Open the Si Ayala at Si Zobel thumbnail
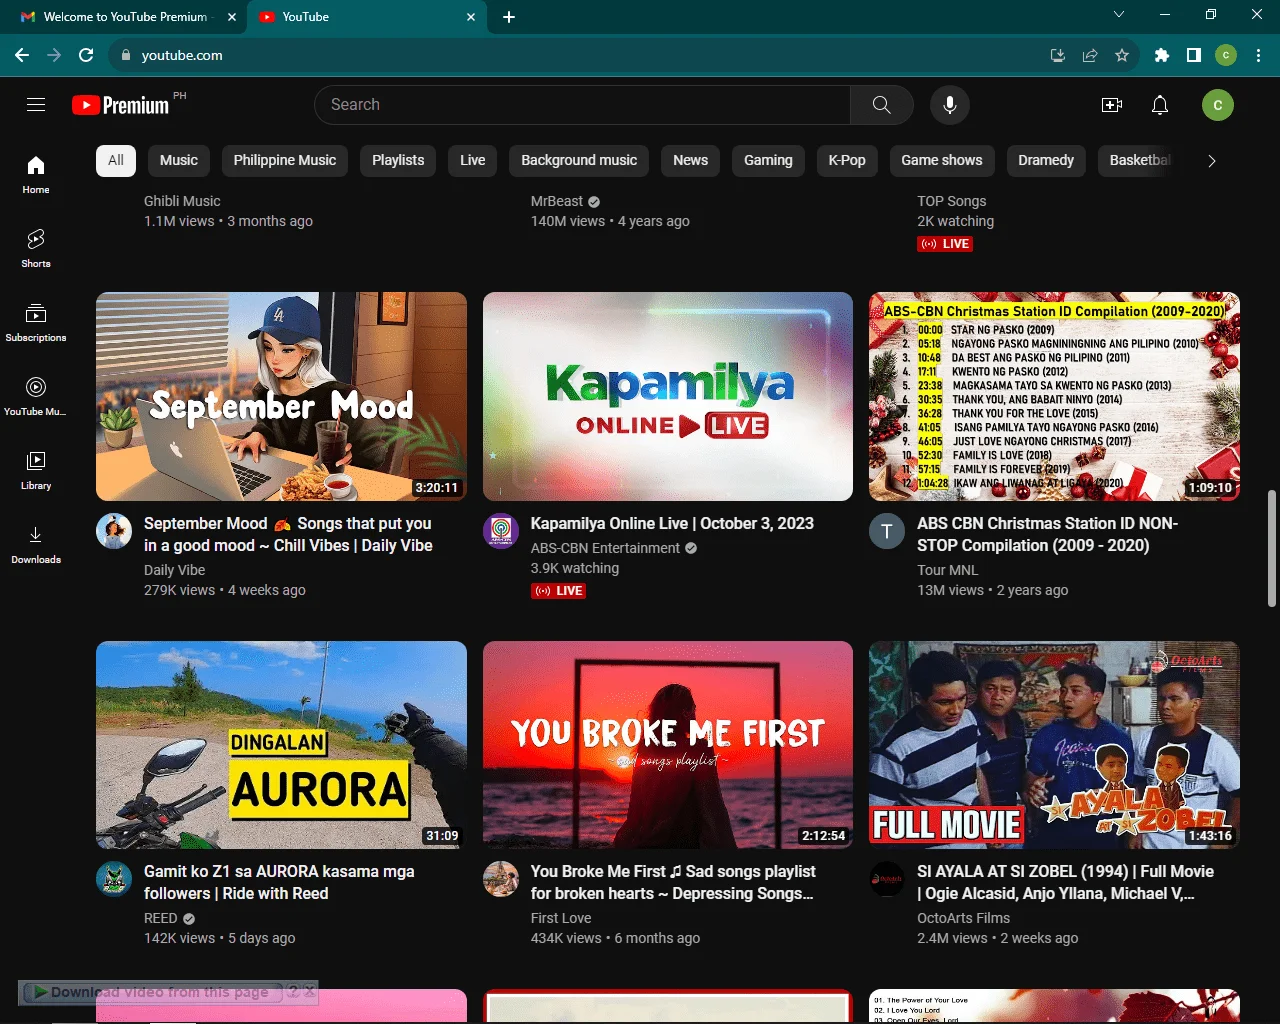1280x1024 pixels. tap(1054, 745)
